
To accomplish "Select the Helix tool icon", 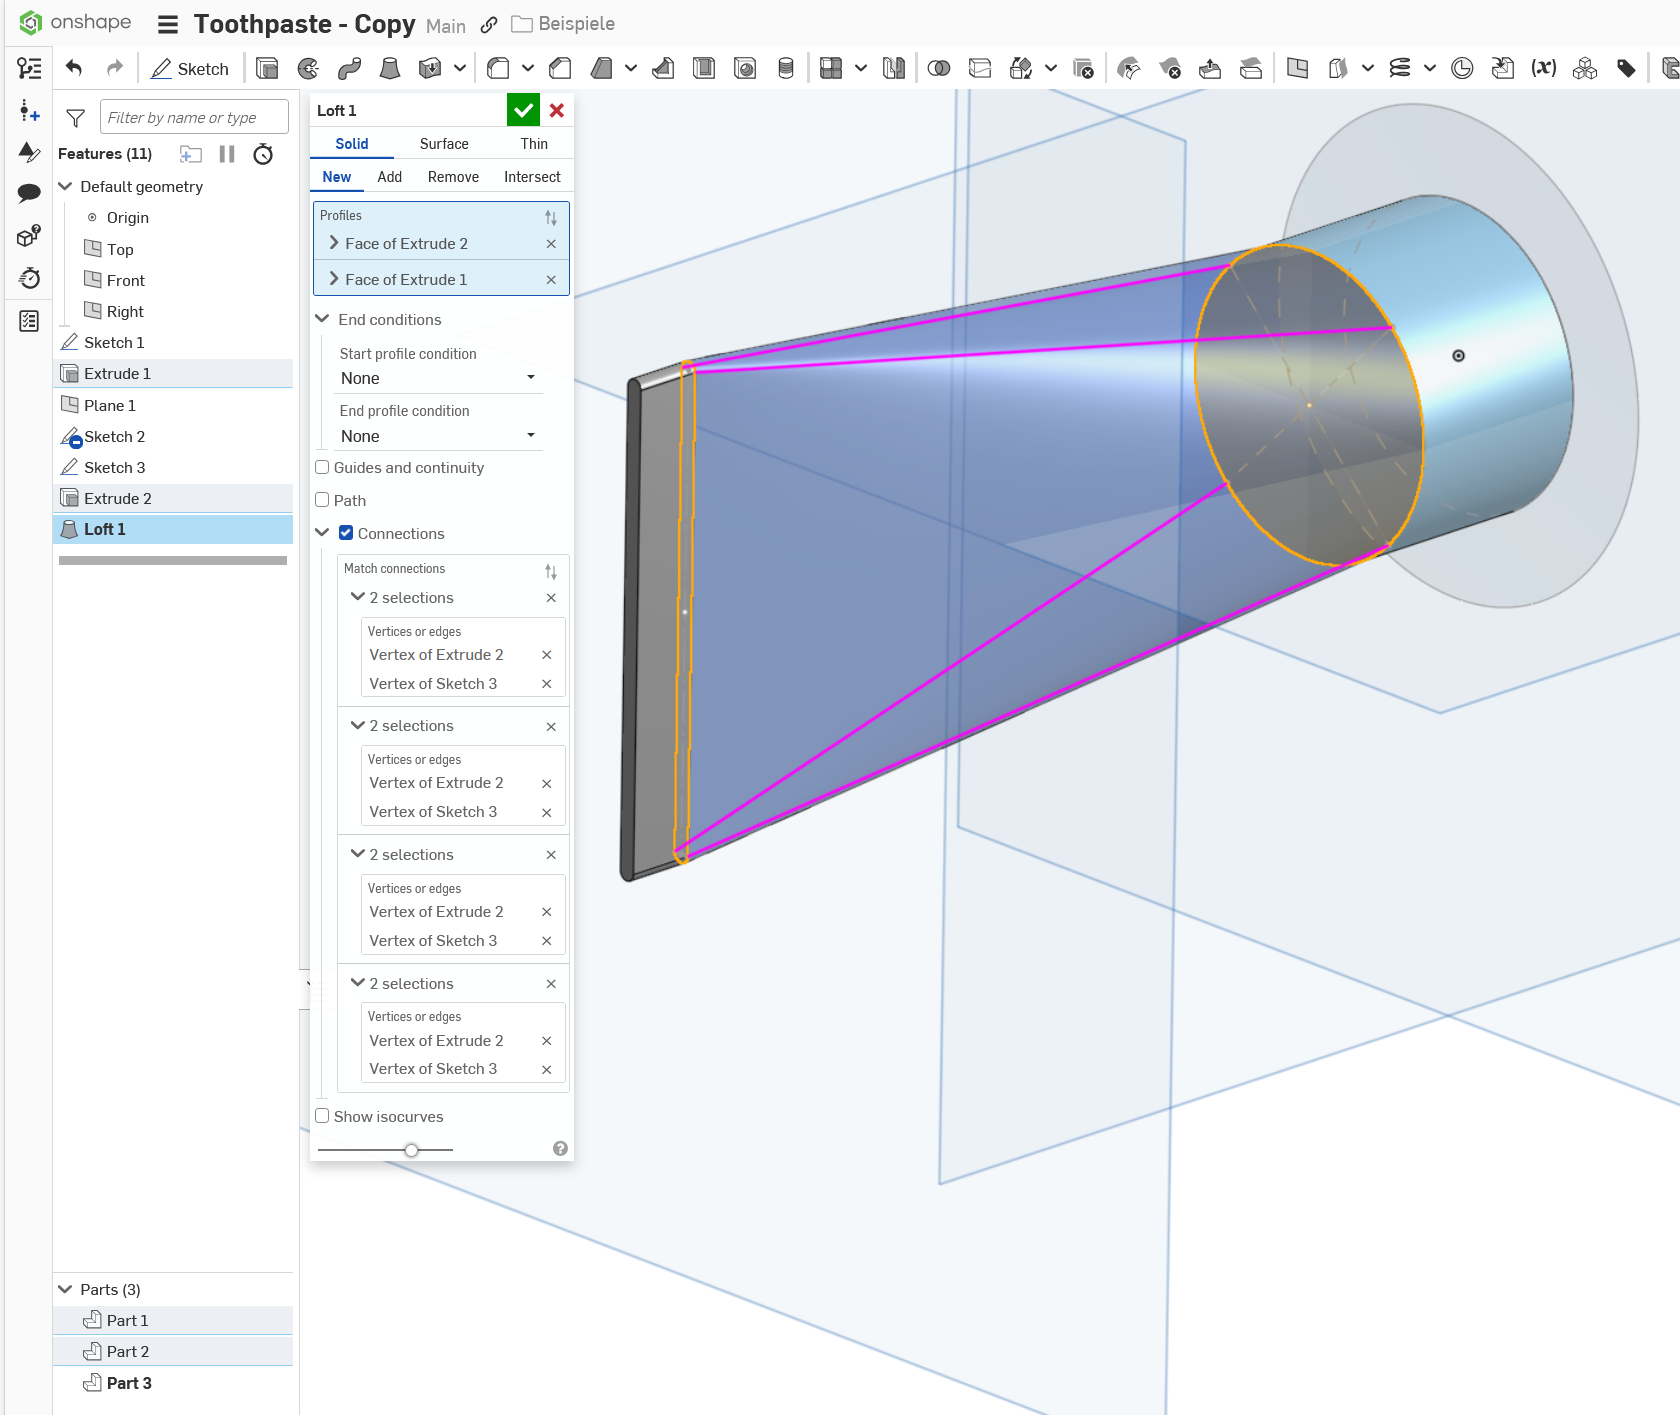I will coord(1400,68).
